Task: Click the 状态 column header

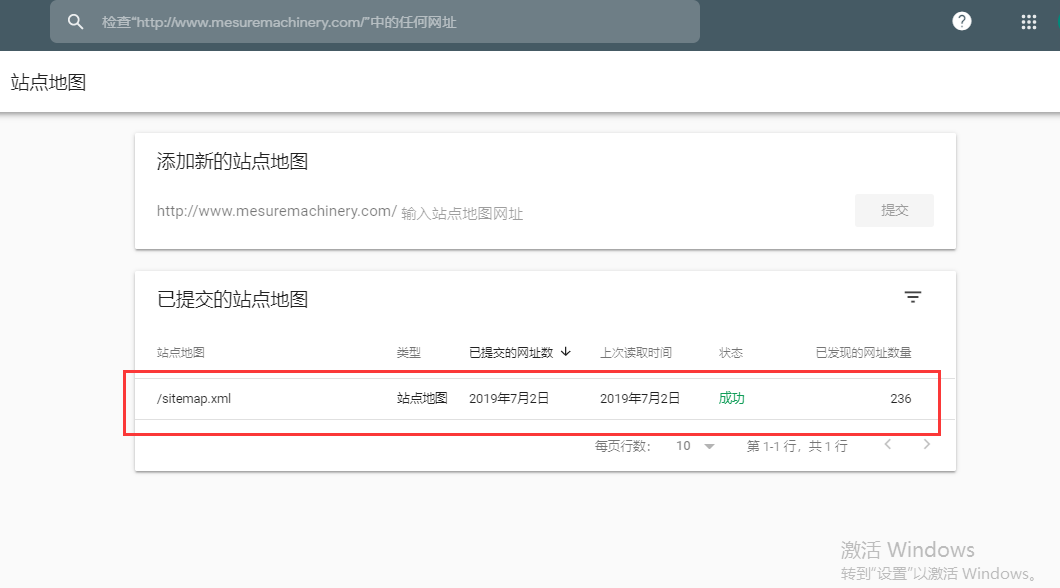Action: (731, 353)
